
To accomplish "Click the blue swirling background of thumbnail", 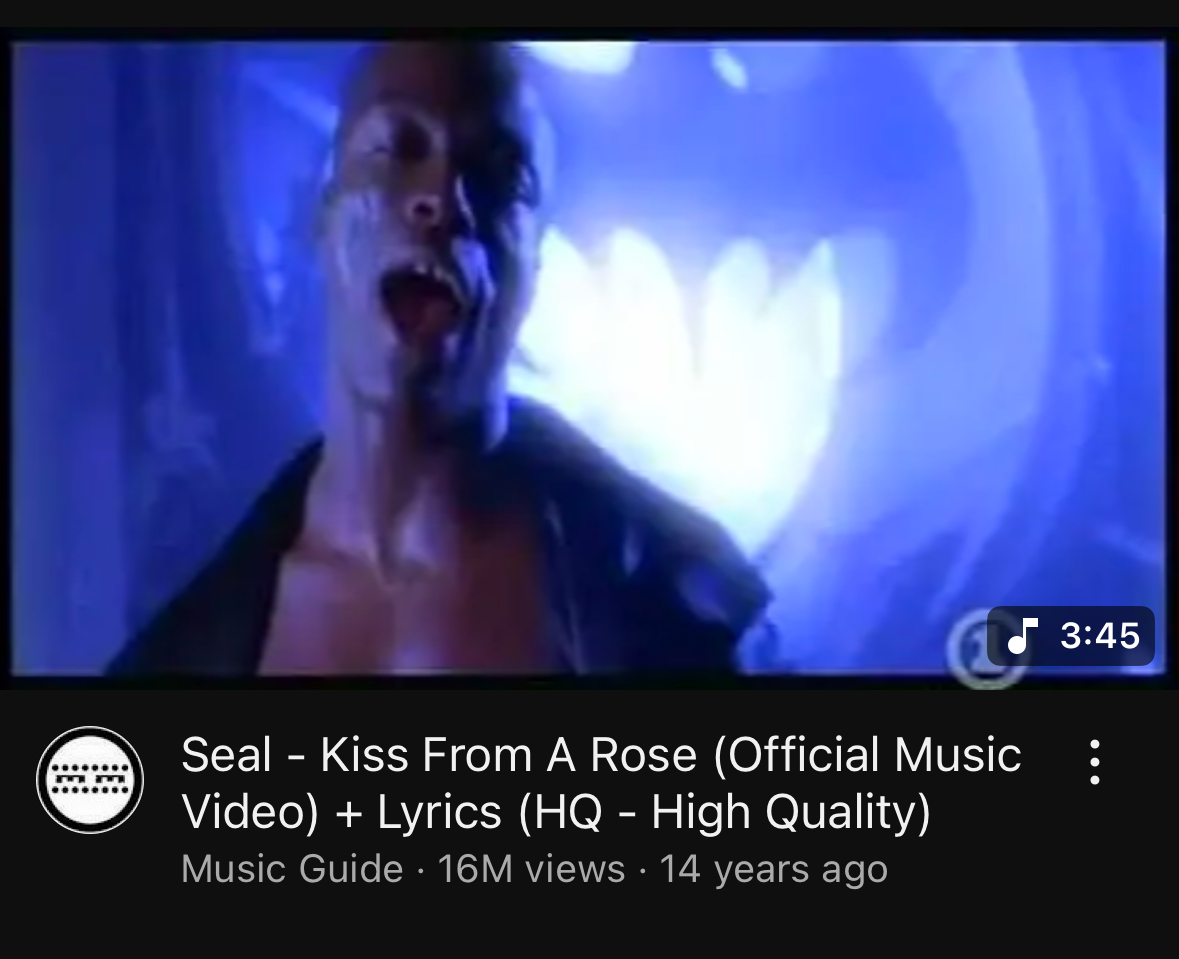I will 977,301.
